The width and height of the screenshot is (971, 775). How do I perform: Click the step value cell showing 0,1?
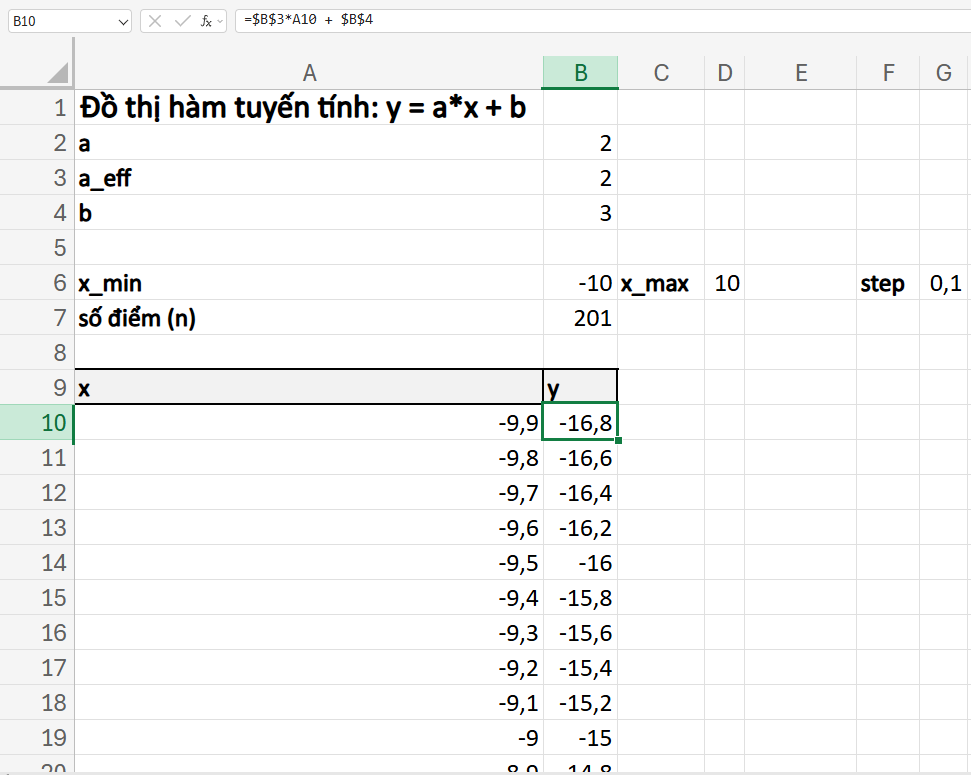point(943,283)
